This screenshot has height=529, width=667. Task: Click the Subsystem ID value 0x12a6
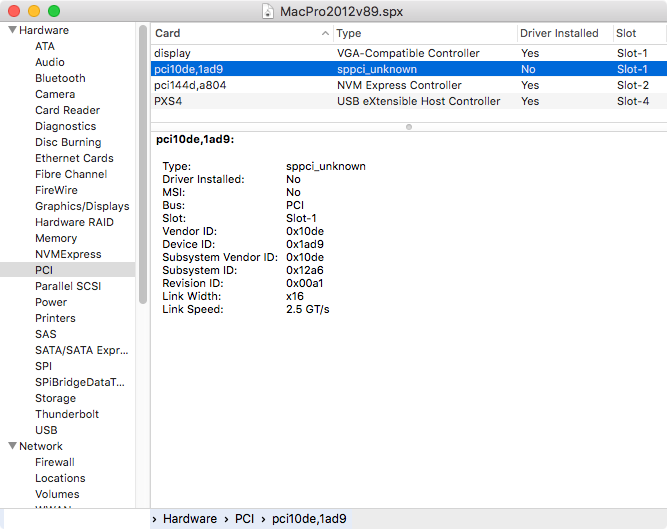click(305, 270)
